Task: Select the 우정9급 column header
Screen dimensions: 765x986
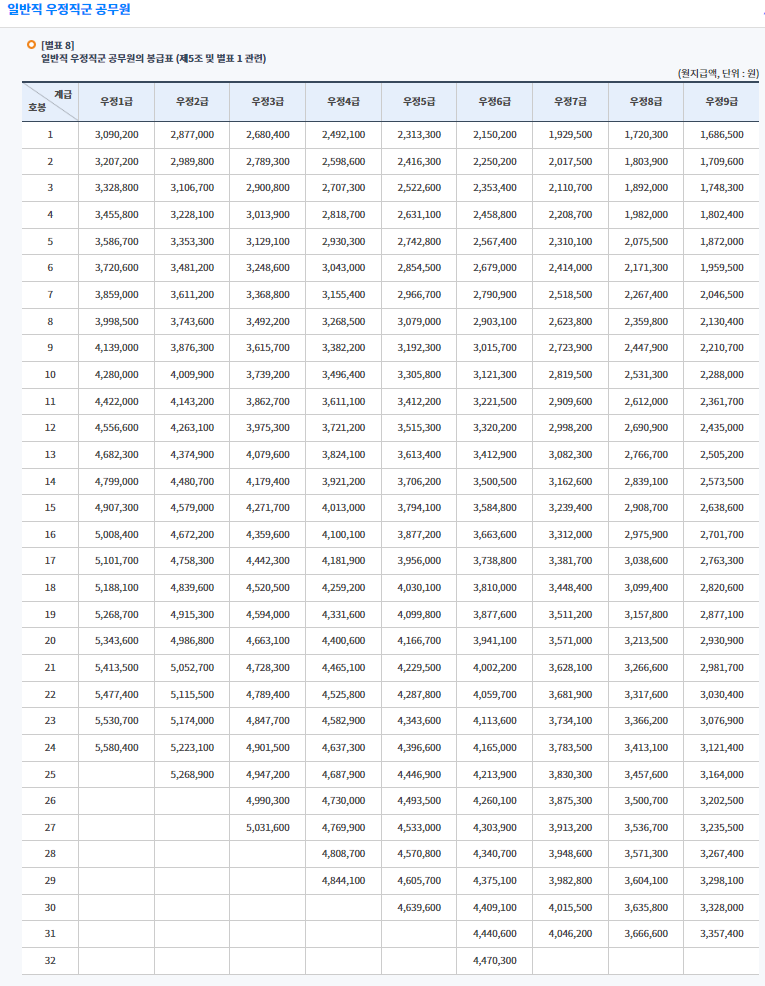Action: point(722,101)
